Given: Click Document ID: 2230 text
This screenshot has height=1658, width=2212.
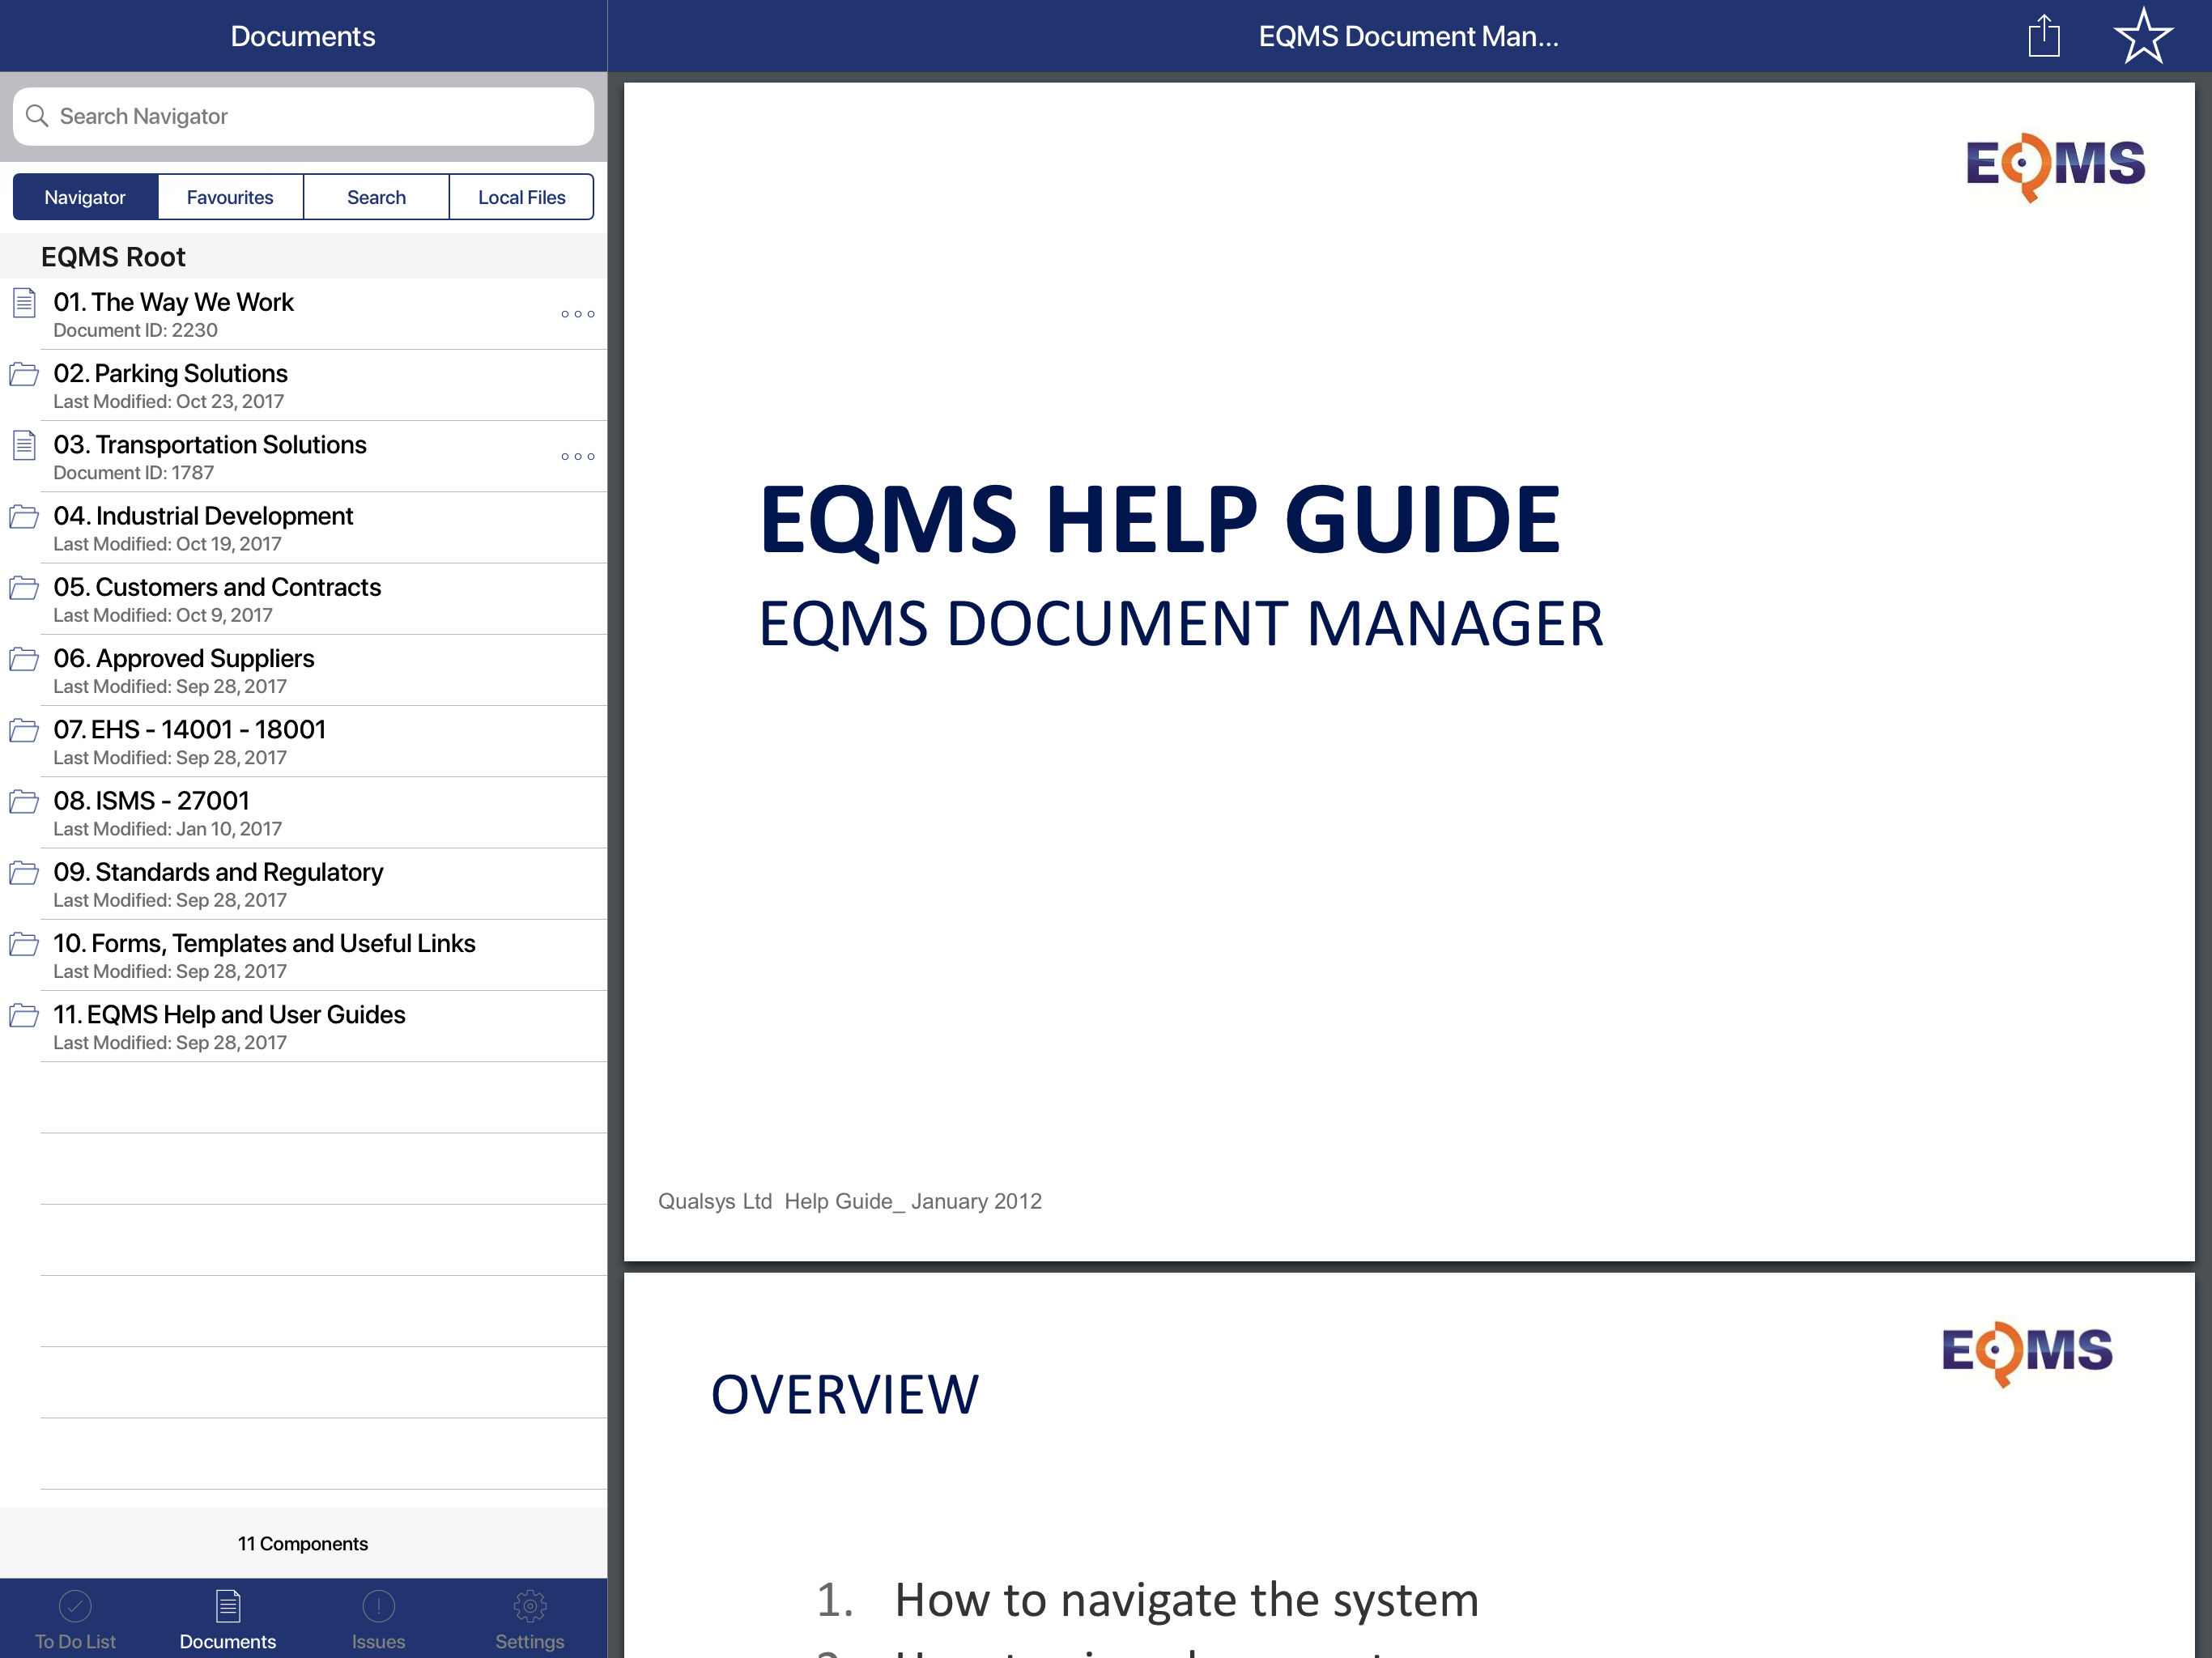Looking at the screenshot, I should tap(135, 331).
